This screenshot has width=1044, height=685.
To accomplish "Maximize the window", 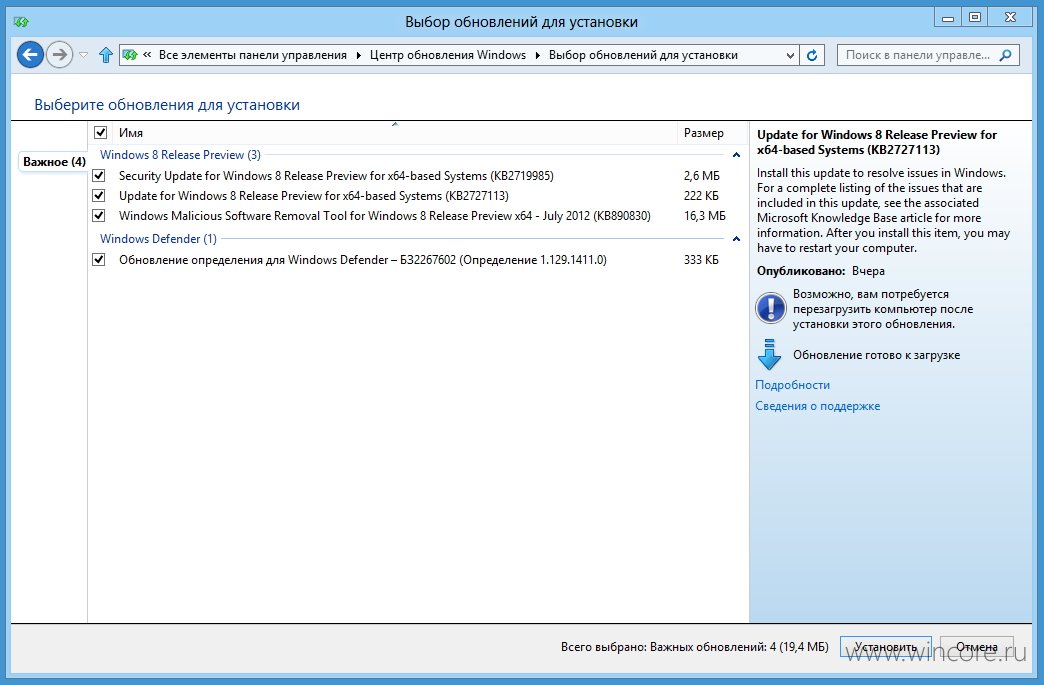I will [974, 18].
